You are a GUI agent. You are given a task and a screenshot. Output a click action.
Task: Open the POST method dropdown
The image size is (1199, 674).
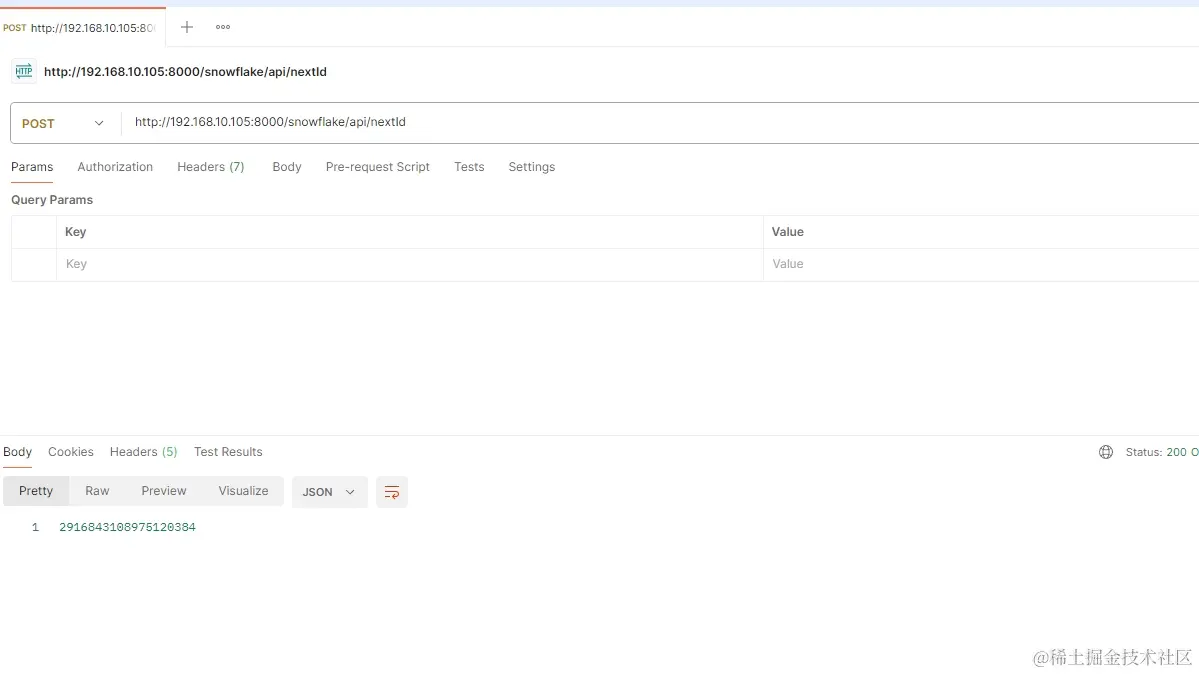(63, 123)
